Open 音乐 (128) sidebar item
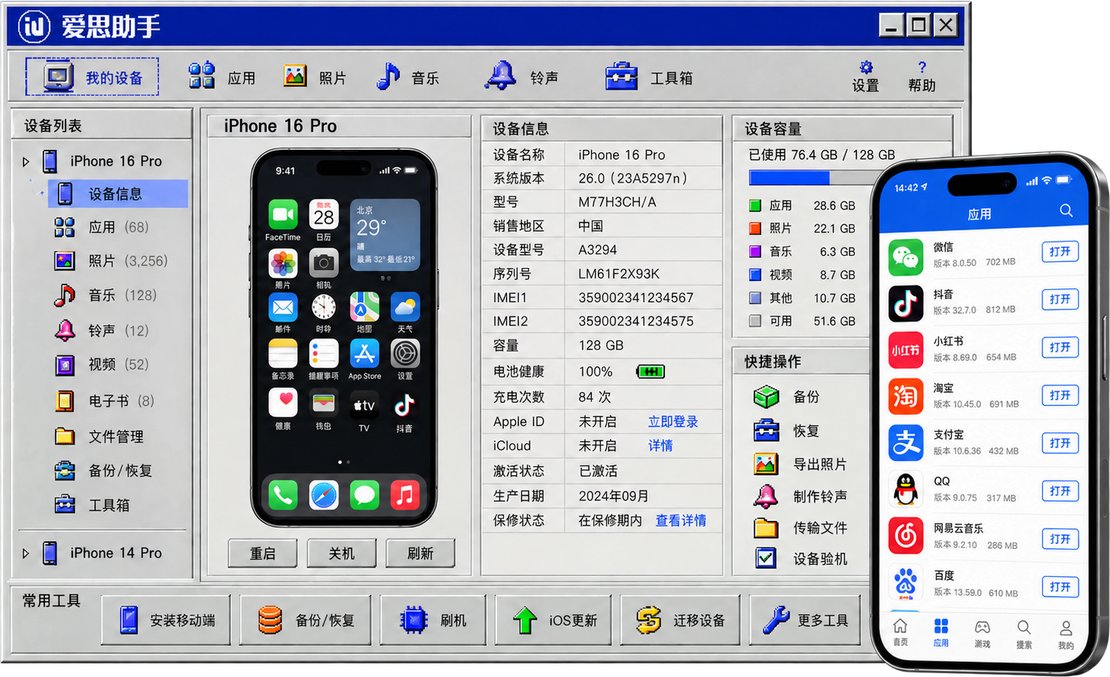This screenshot has width=1110, height=677. pyautogui.click(x=105, y=295)
